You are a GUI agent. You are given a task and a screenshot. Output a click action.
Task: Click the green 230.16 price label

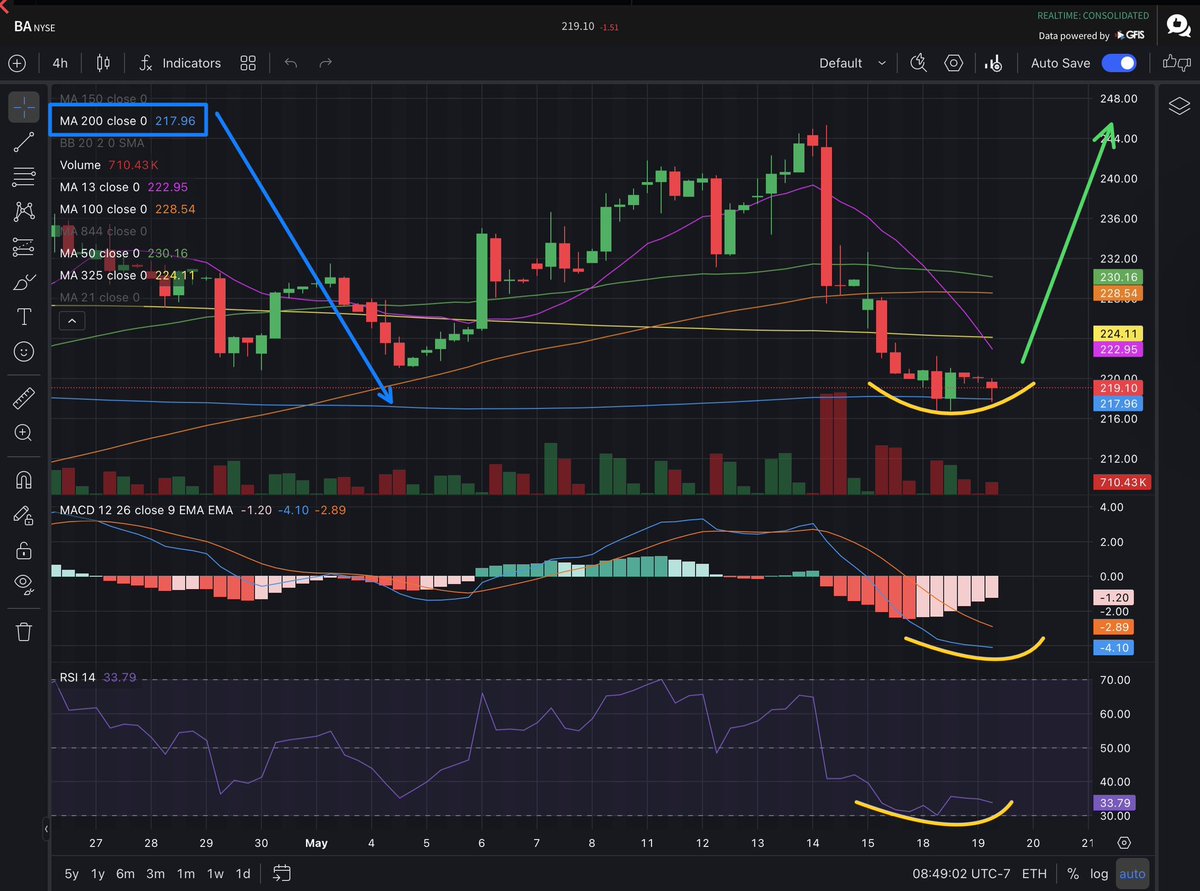tap(1120, 277)
